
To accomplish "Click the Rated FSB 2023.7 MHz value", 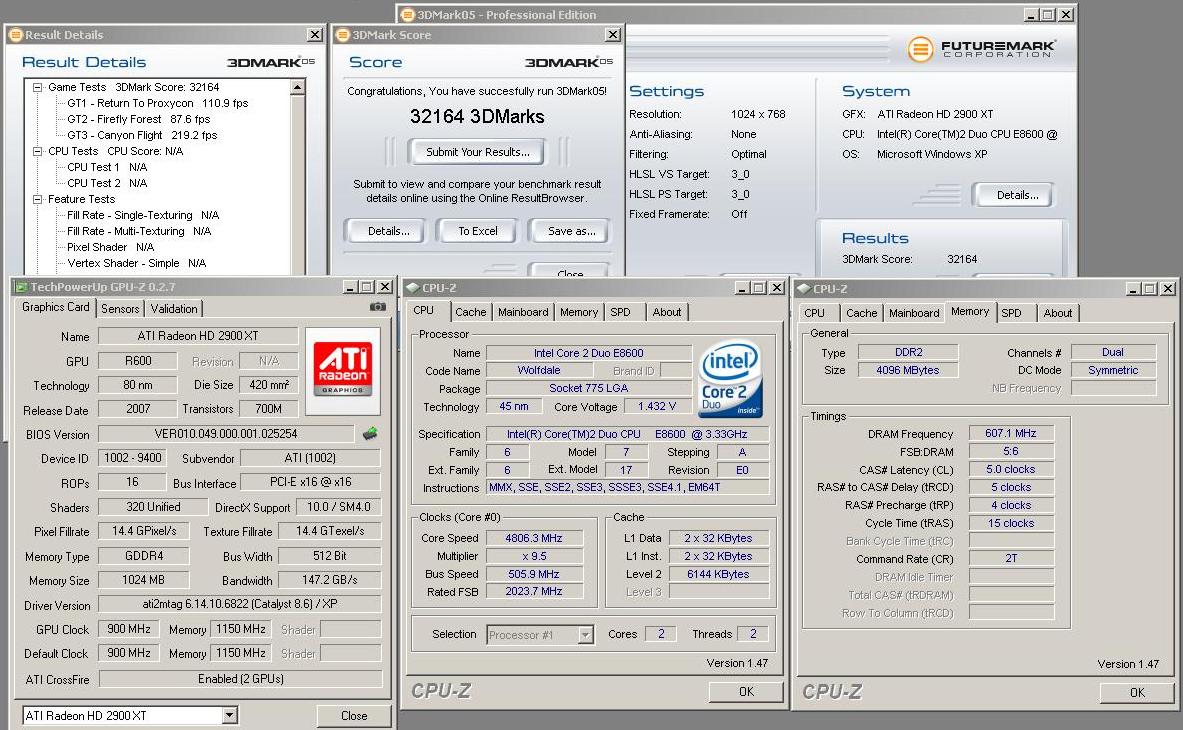I will pyautogui.click(x=534, y=591).
